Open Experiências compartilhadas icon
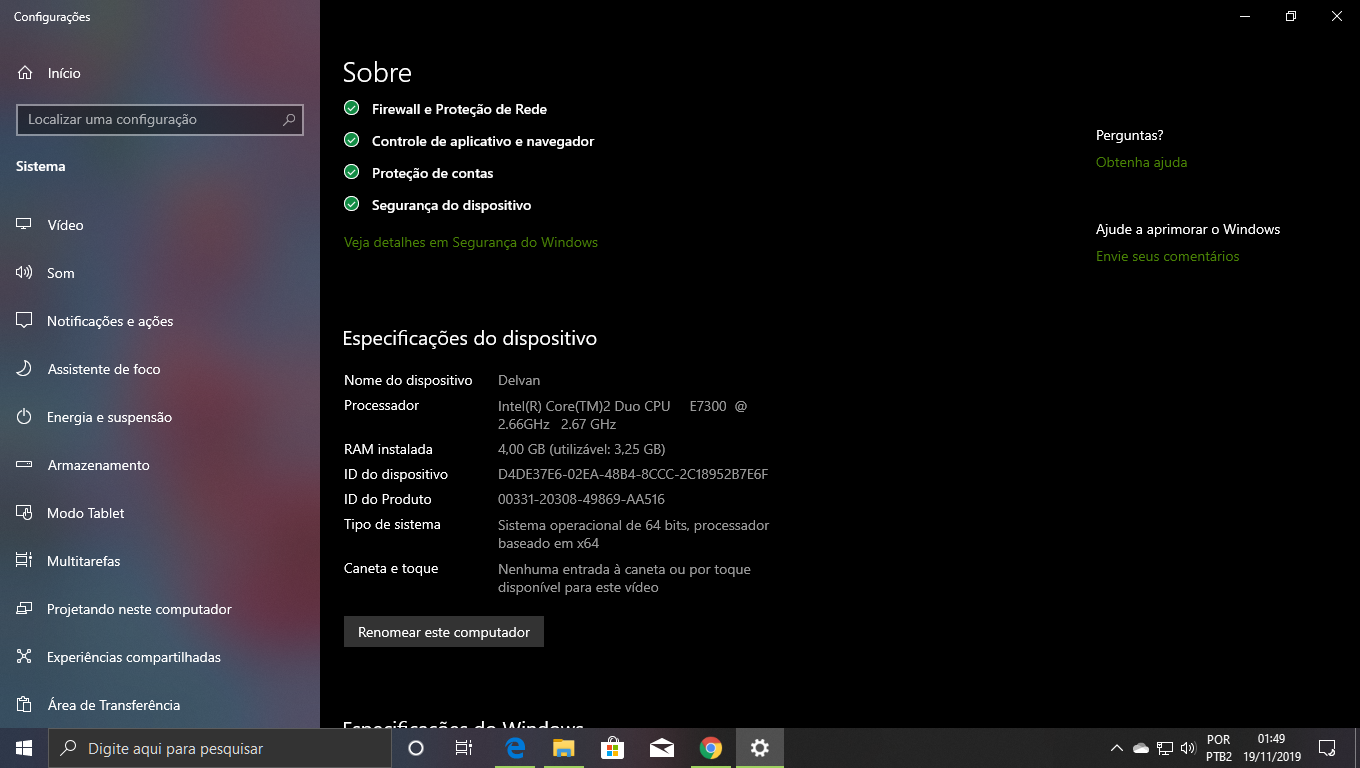1360x768 pixels. click(25, 657)
